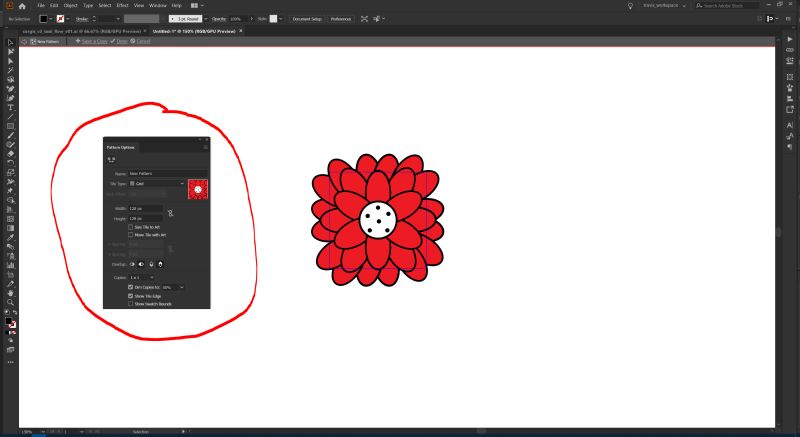Select the Eraser tool
The width and height of the screenshot is (800, 437).
click(x=10, y=154)
